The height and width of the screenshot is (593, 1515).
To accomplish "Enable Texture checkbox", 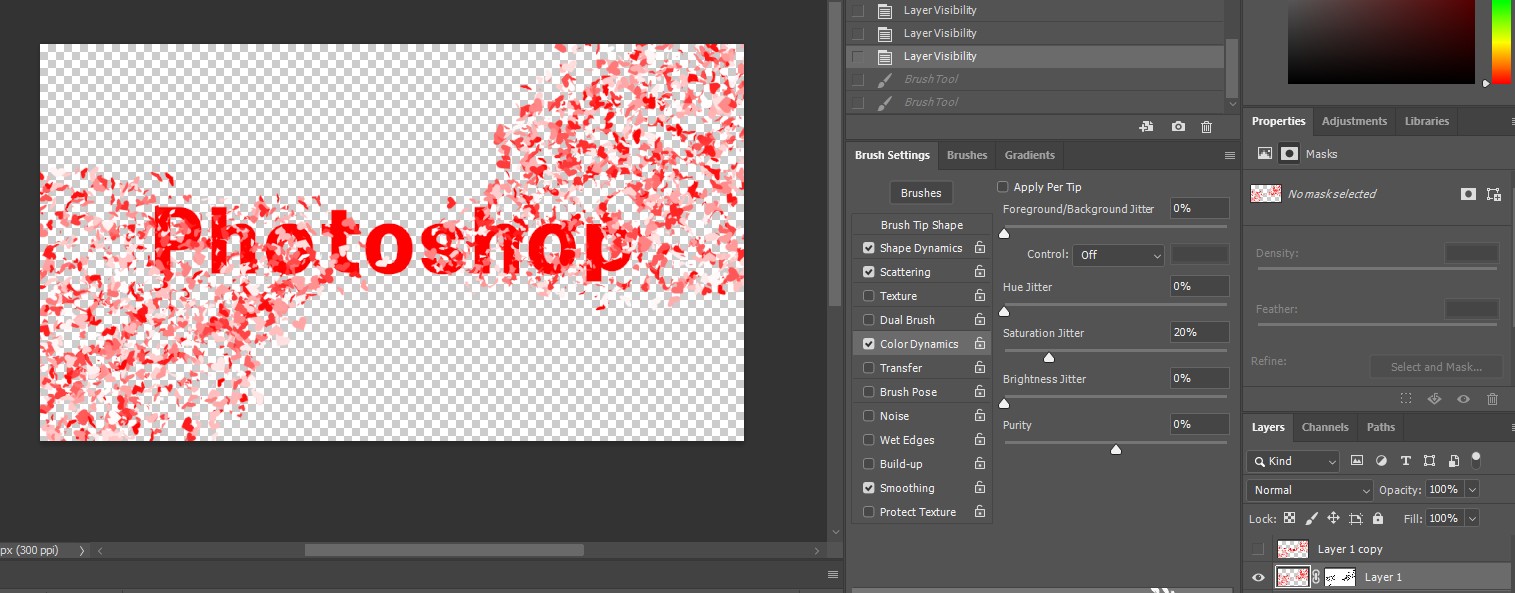I will (x=868, y=296).
